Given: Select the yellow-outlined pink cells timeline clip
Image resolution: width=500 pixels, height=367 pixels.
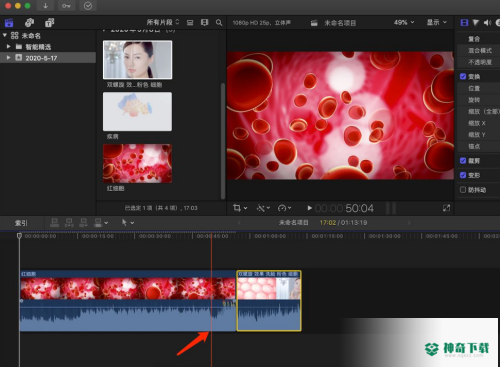Looking at the screenshot, I should pyautogui.click(x=269, y=301).
